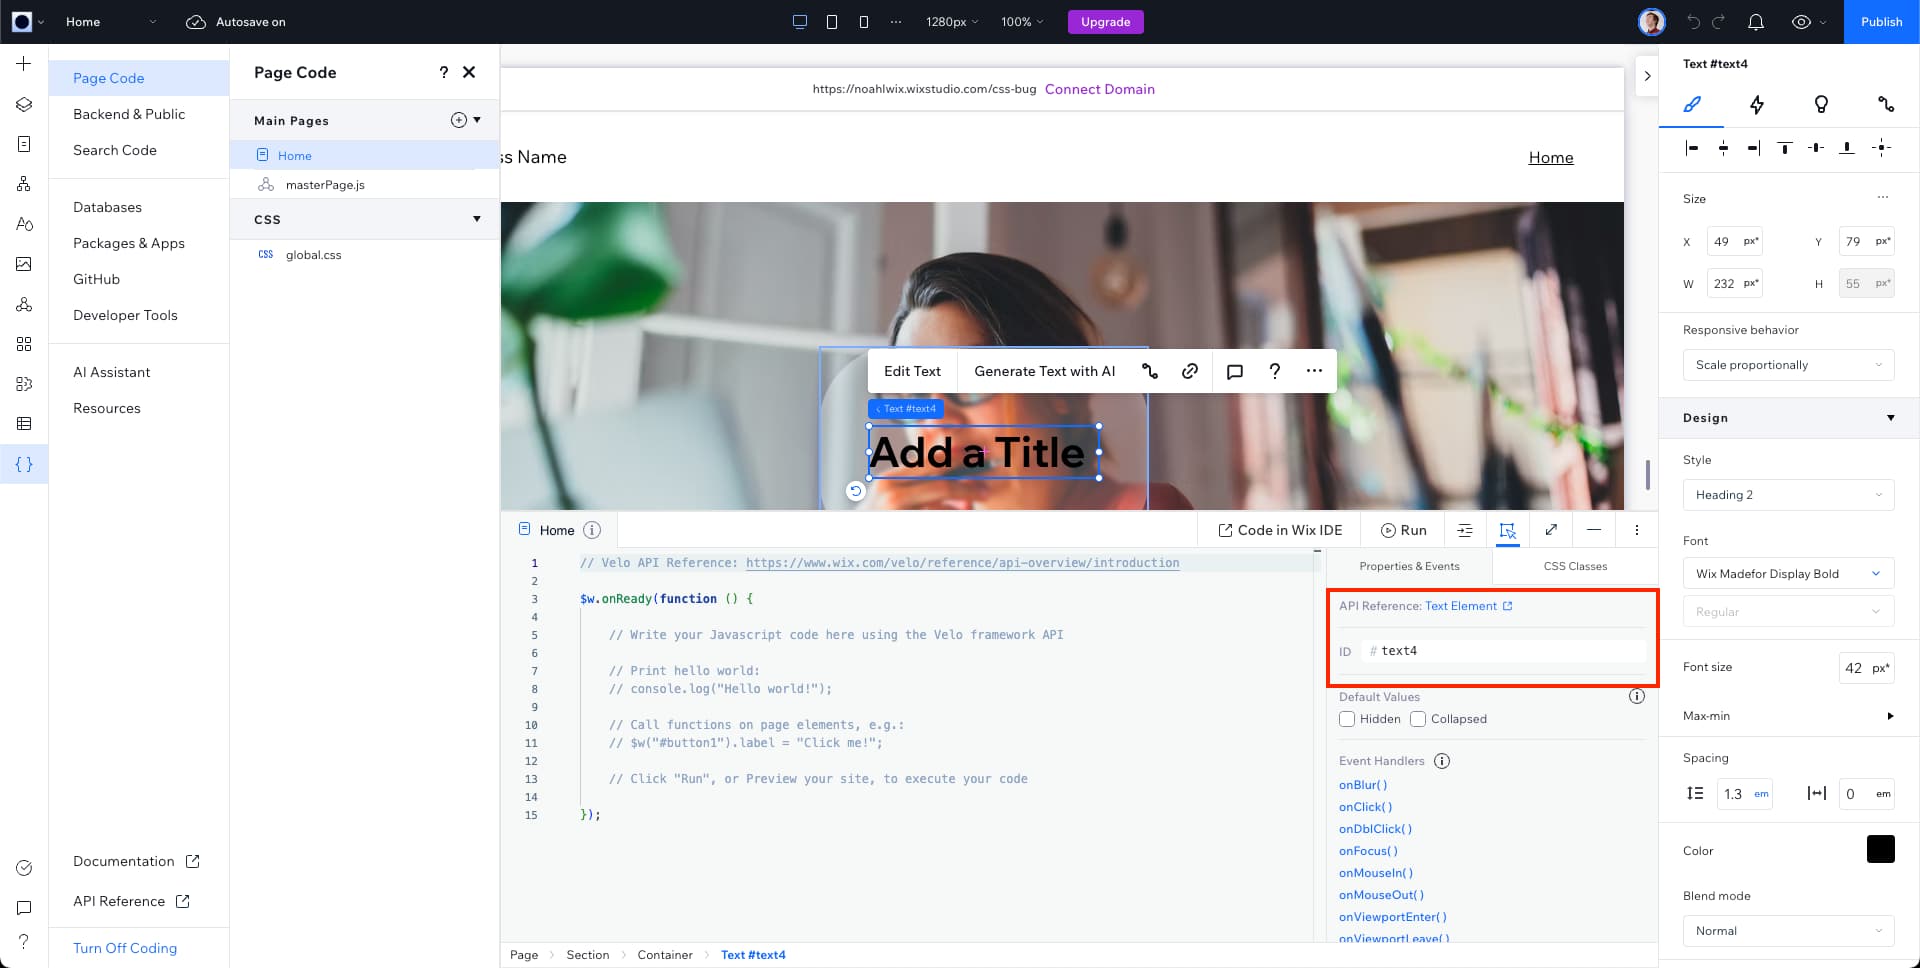Click align top icon in inspector
Screen dimensions: 1920x968
tap(1785, 148)
